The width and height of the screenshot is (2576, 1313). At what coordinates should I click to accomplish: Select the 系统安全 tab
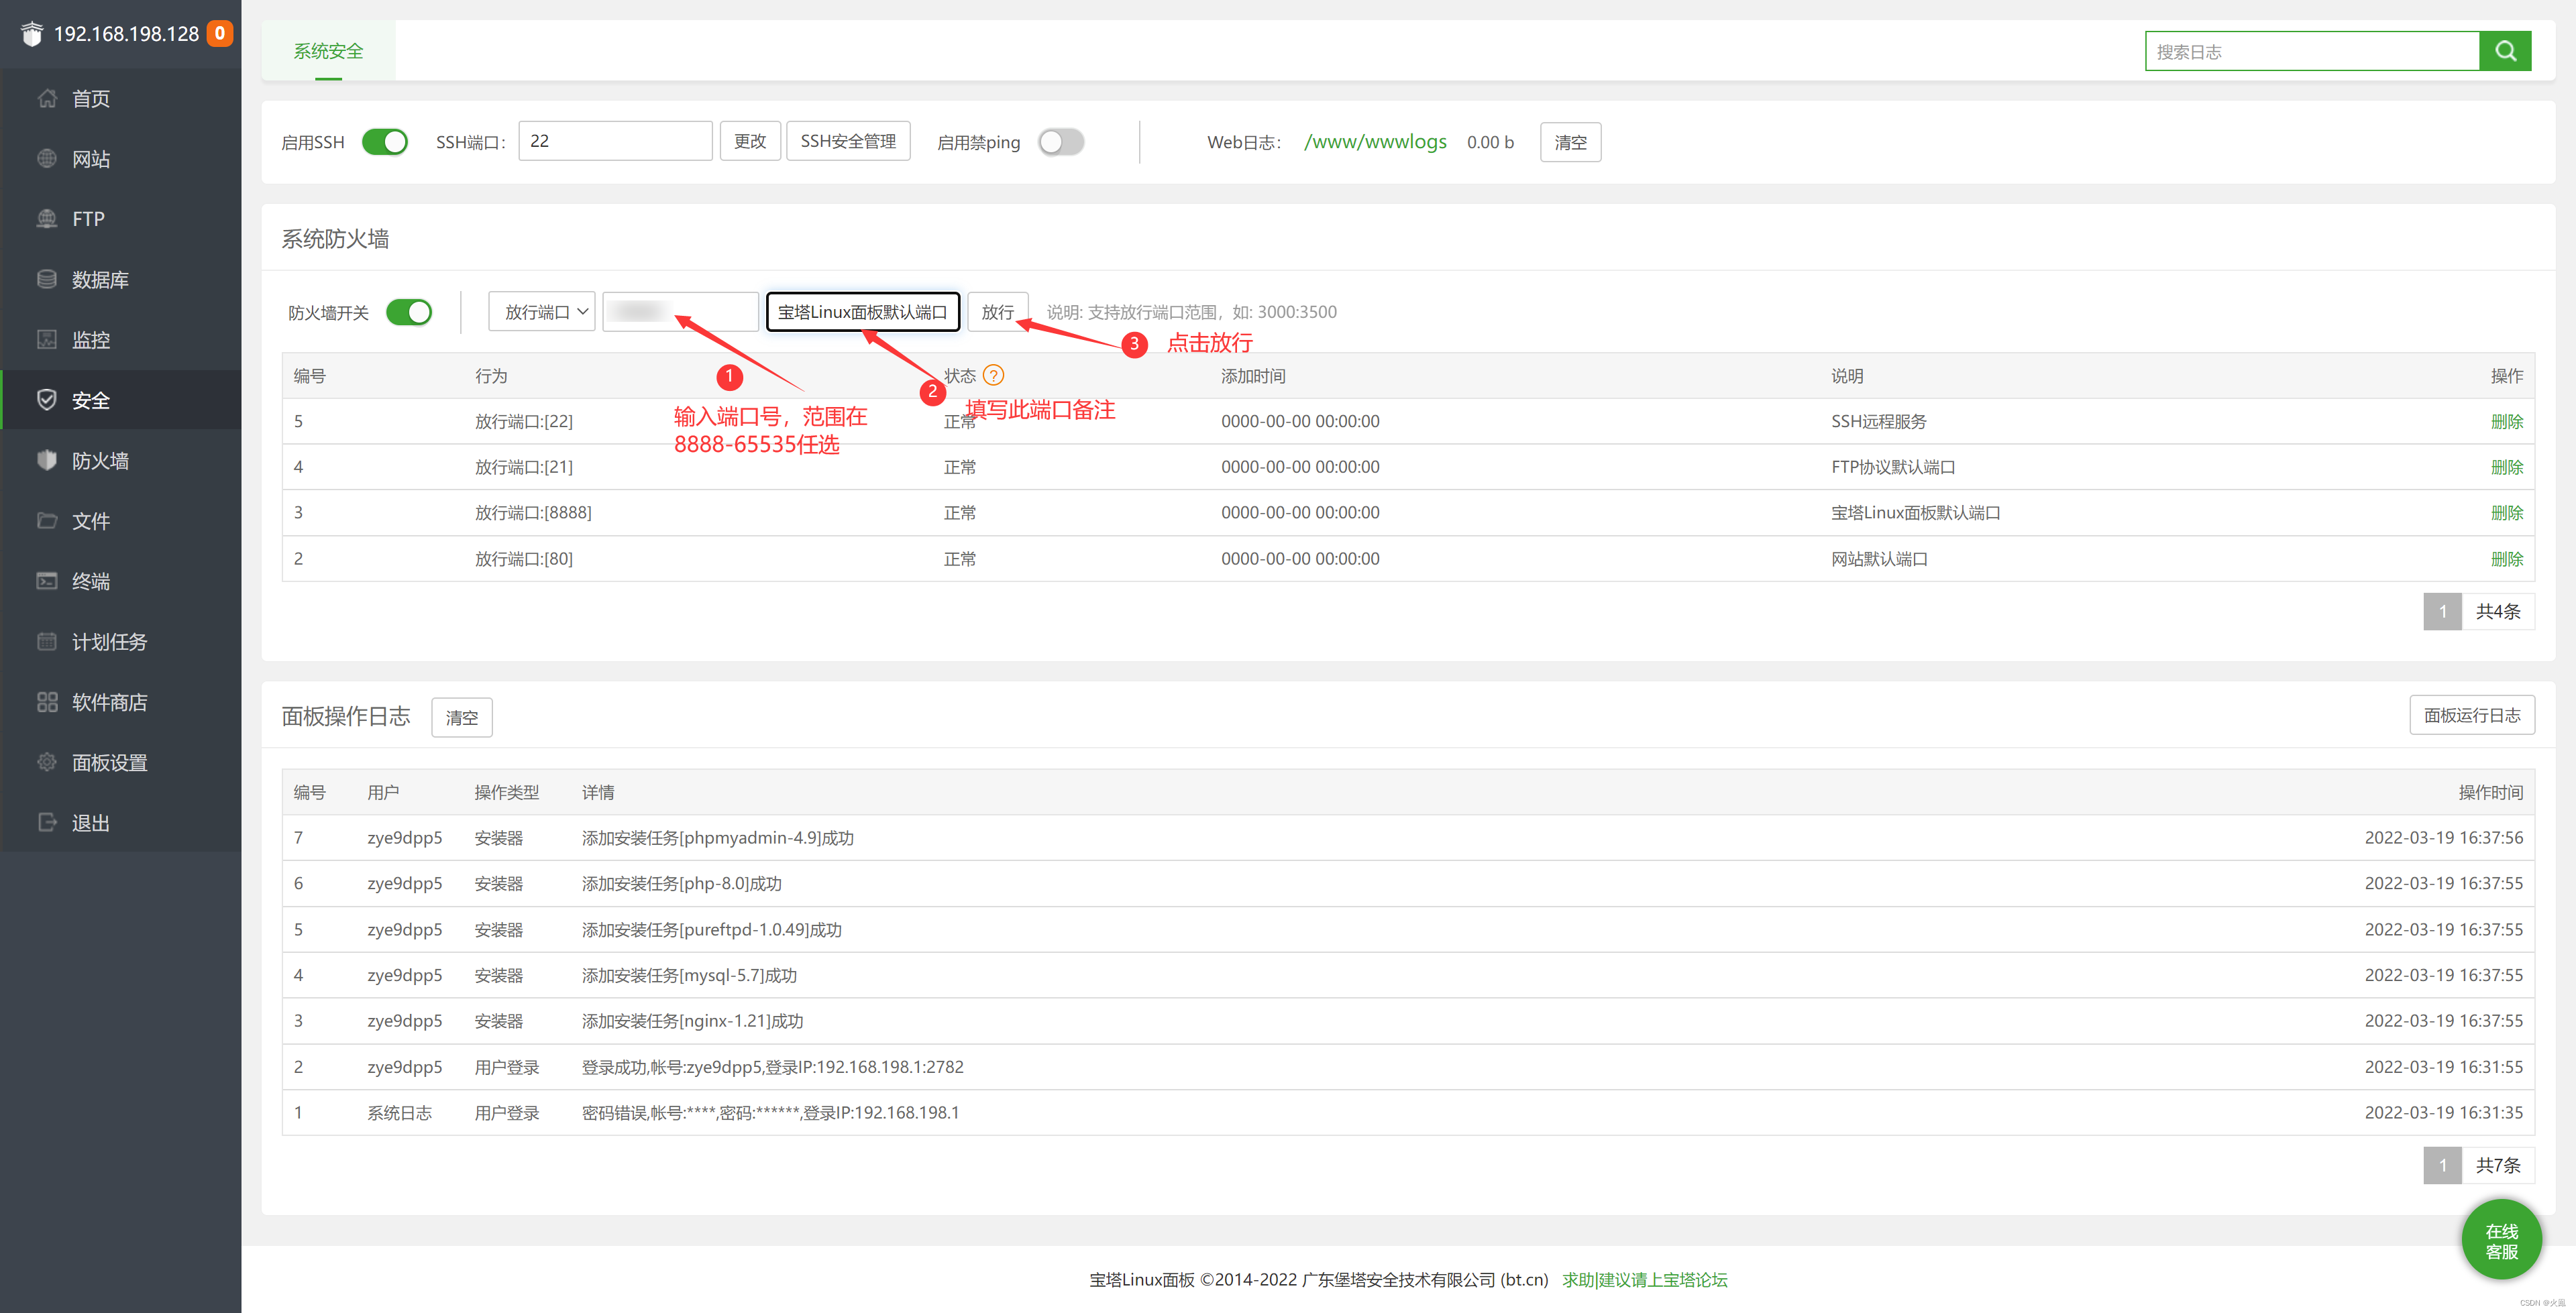point(328,51)
